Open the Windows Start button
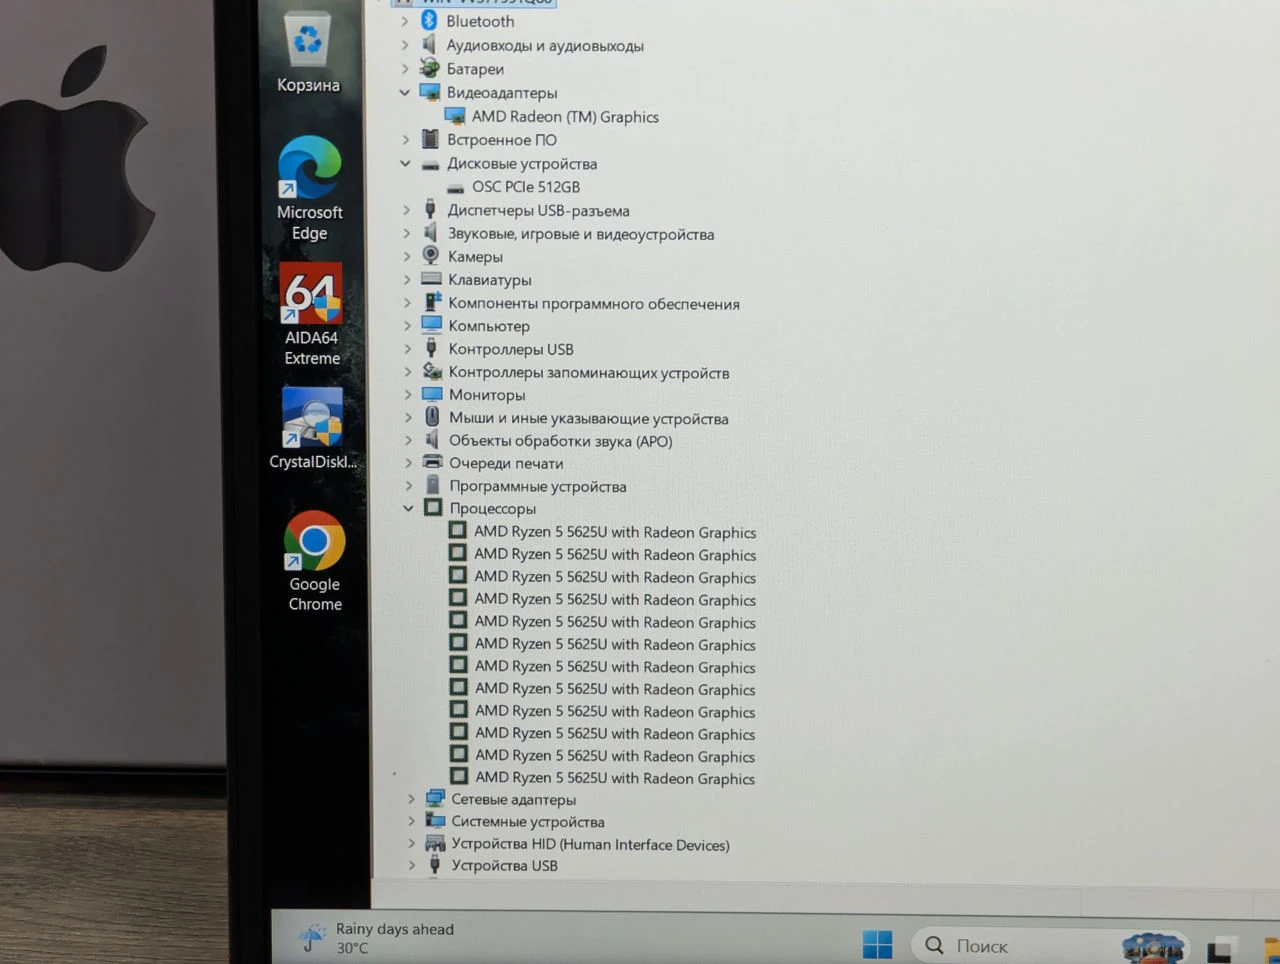The image size is (1280, 964). [x=877, y=944]
